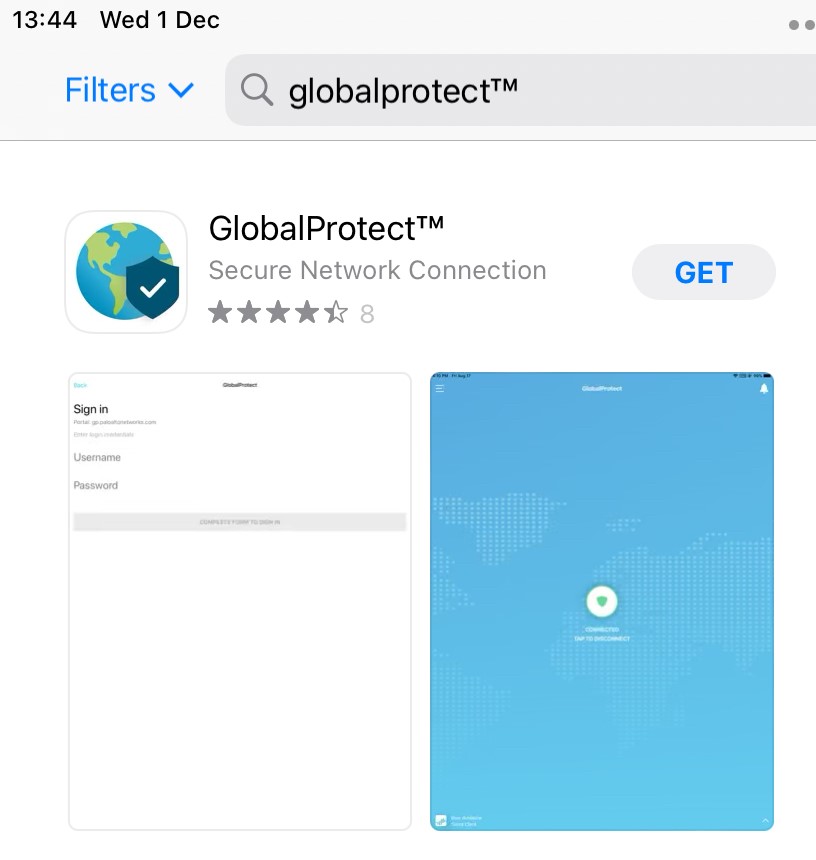Image resolution: width=816 pixels, height=860 pixels.
Task: Tap the hamburger menu icon in blue screenshot
Action: click(440, 388)
